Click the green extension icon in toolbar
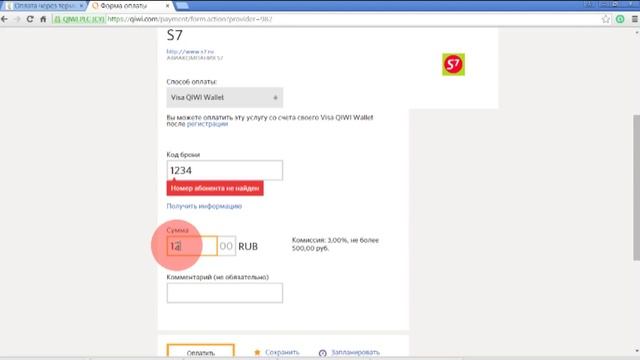Screen dimensions: 640x360 620,19
